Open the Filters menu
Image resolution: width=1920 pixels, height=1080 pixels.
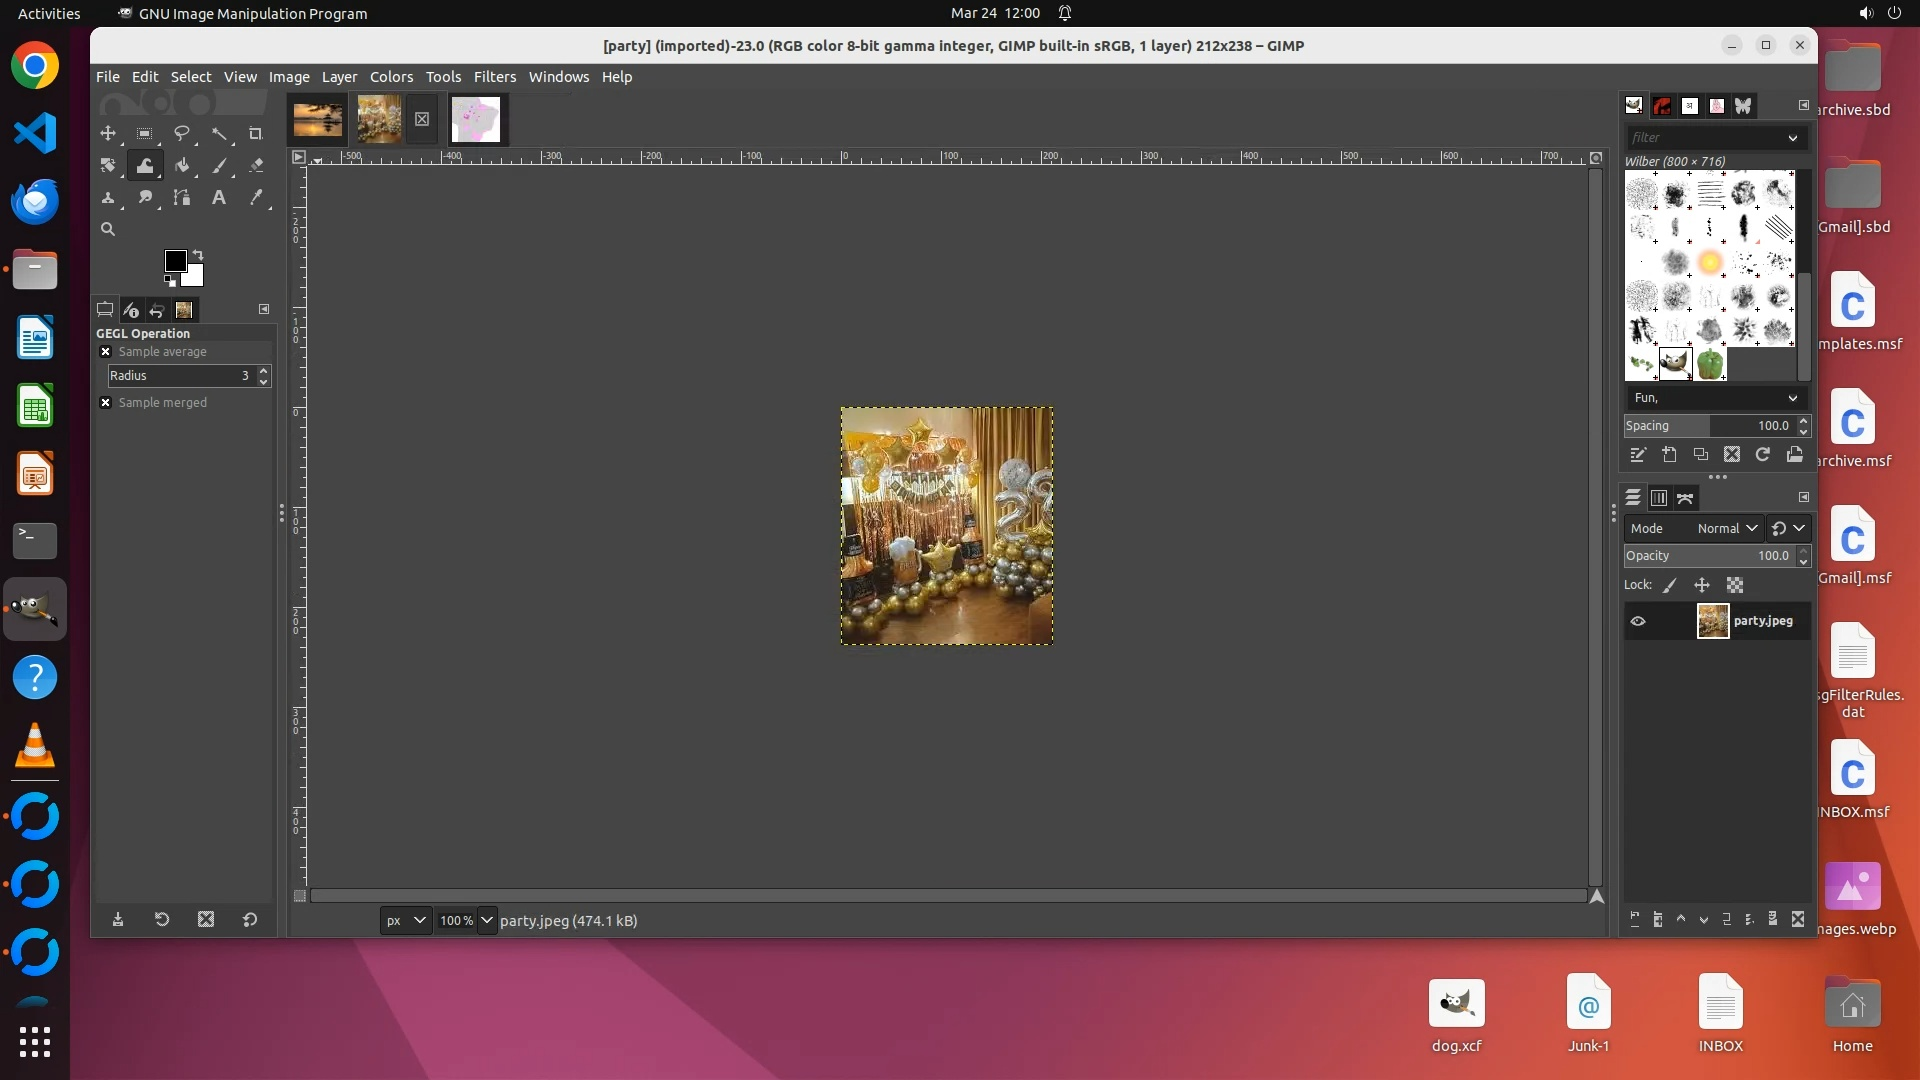(494, 77)
